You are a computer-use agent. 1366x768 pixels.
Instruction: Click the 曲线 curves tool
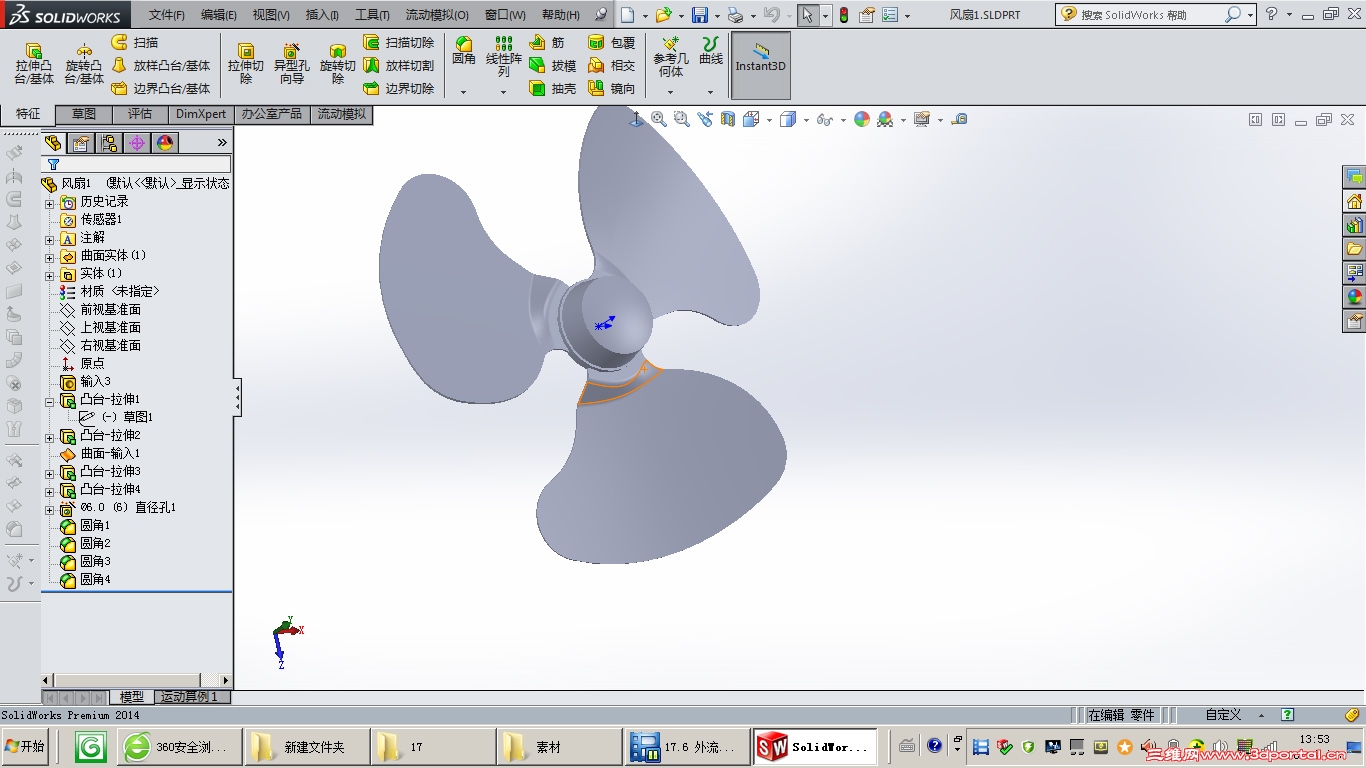(x=711, y=51)
